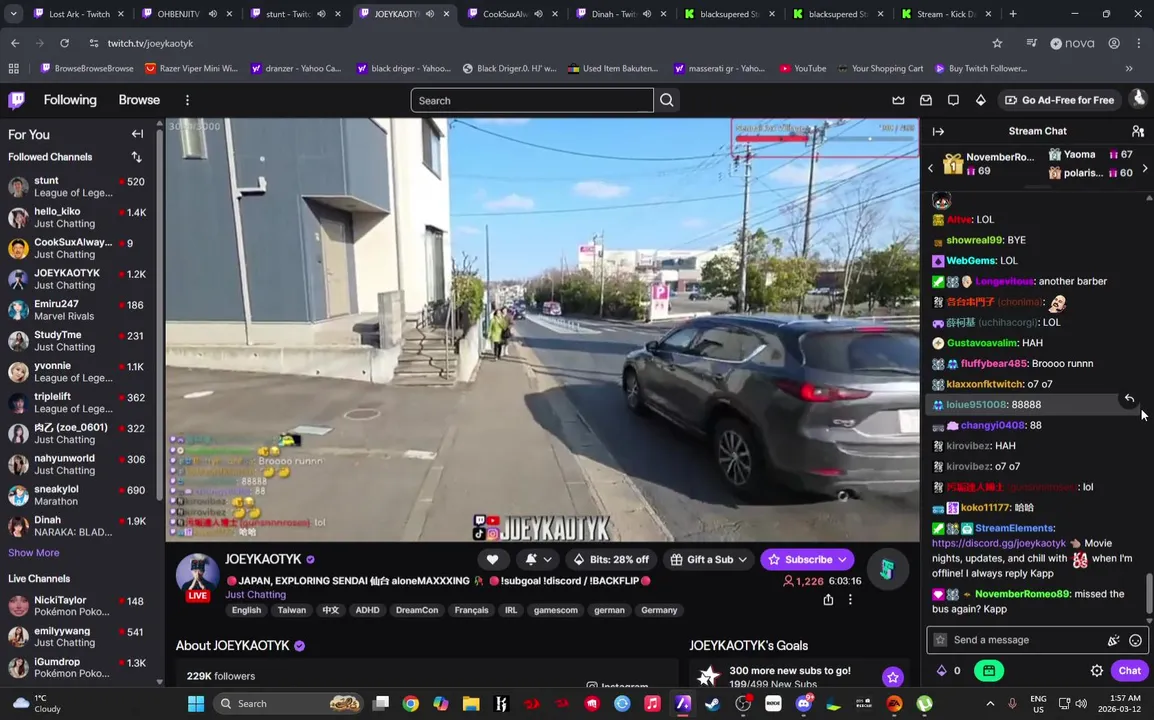Open the Browse menu item
The height and width of the screenshot is (720, 1154).
click(139, 100)
